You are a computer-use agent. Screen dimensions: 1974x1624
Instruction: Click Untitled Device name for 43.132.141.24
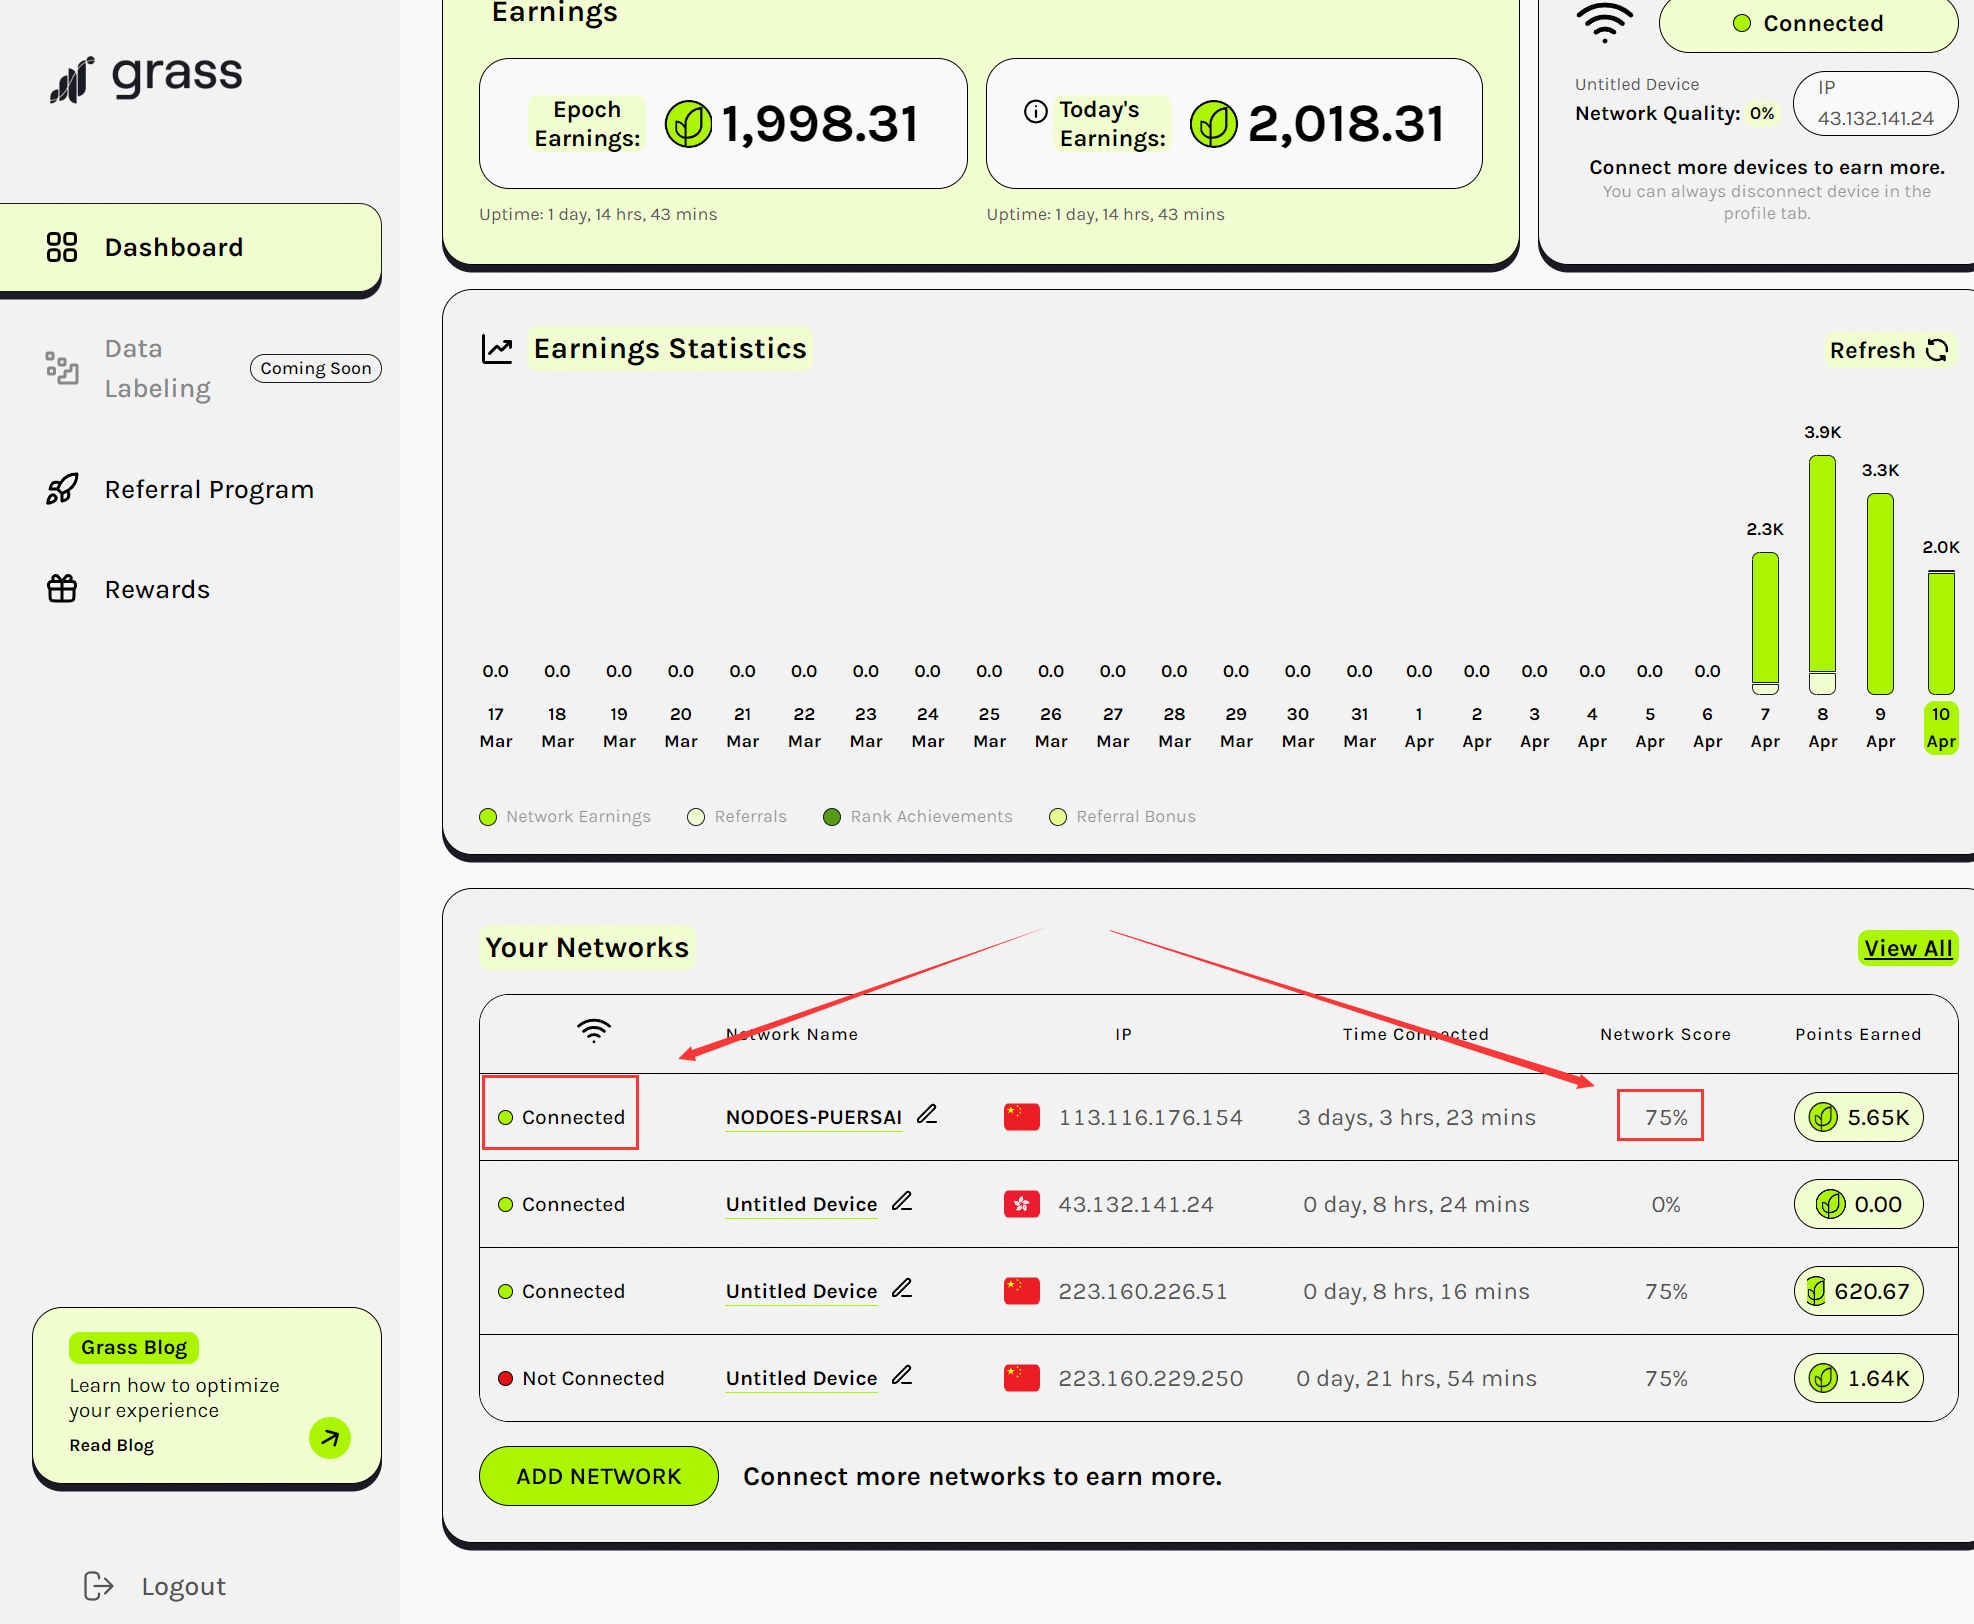tap(801, 1205)
